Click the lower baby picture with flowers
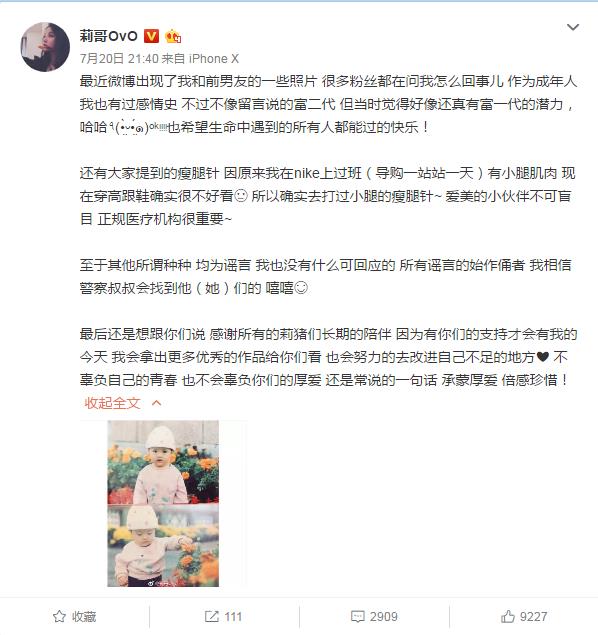This screenshot has height=635, width=598. pyautogui.click(x=163, y=546)
